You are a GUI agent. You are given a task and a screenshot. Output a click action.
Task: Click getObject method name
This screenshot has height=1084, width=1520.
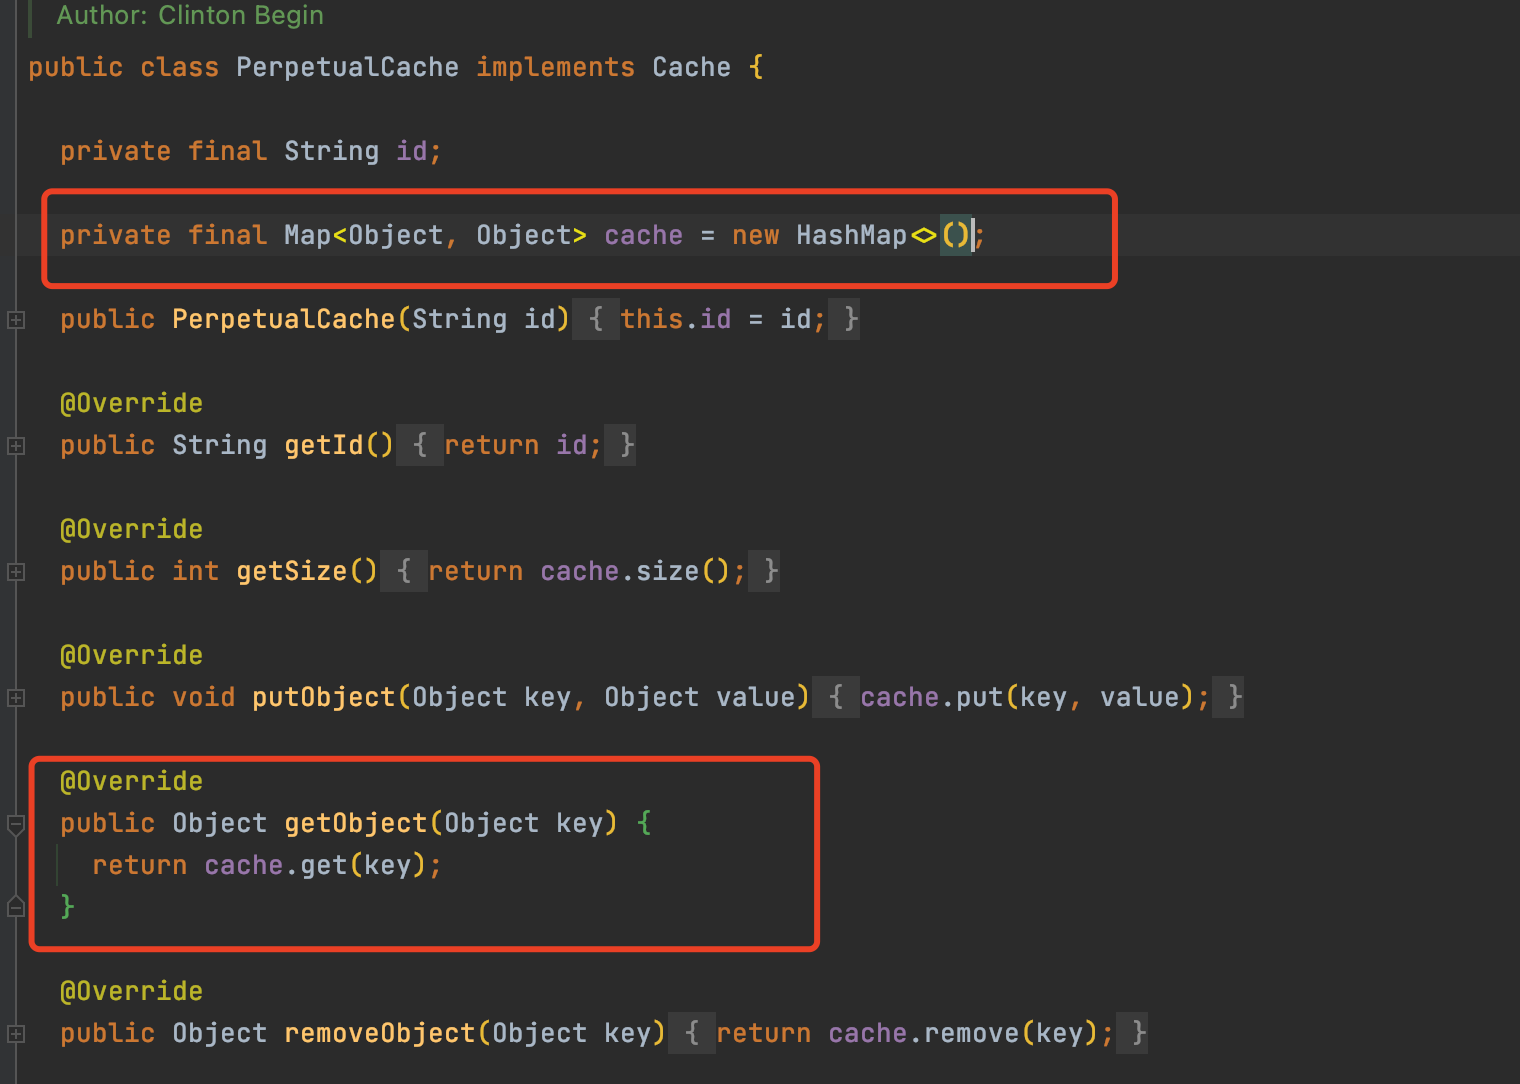click(356, 823)
